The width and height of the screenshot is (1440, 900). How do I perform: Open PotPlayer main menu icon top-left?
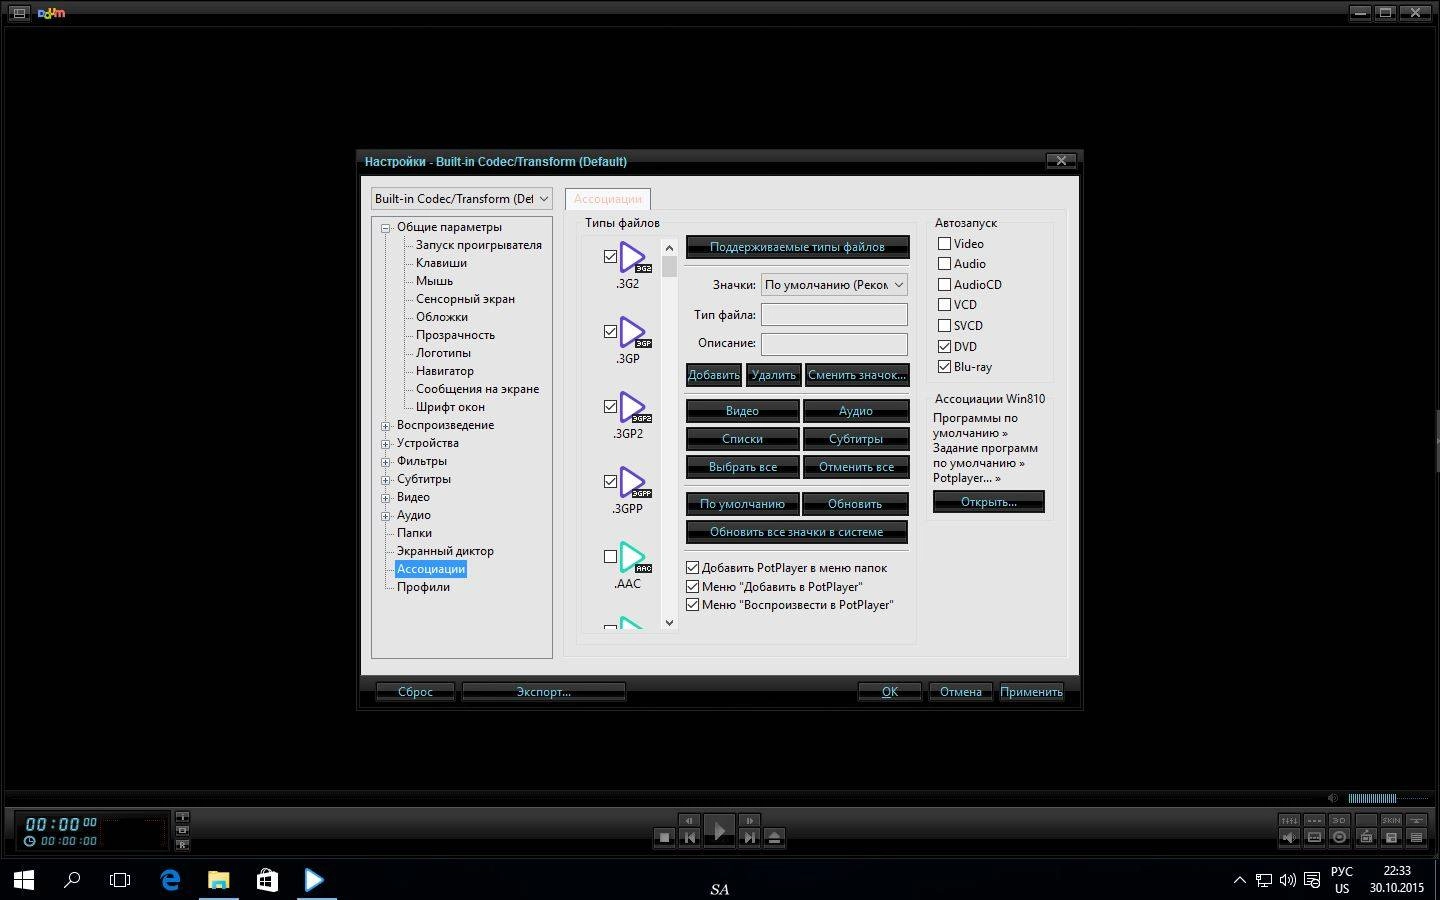click(19, 13)
